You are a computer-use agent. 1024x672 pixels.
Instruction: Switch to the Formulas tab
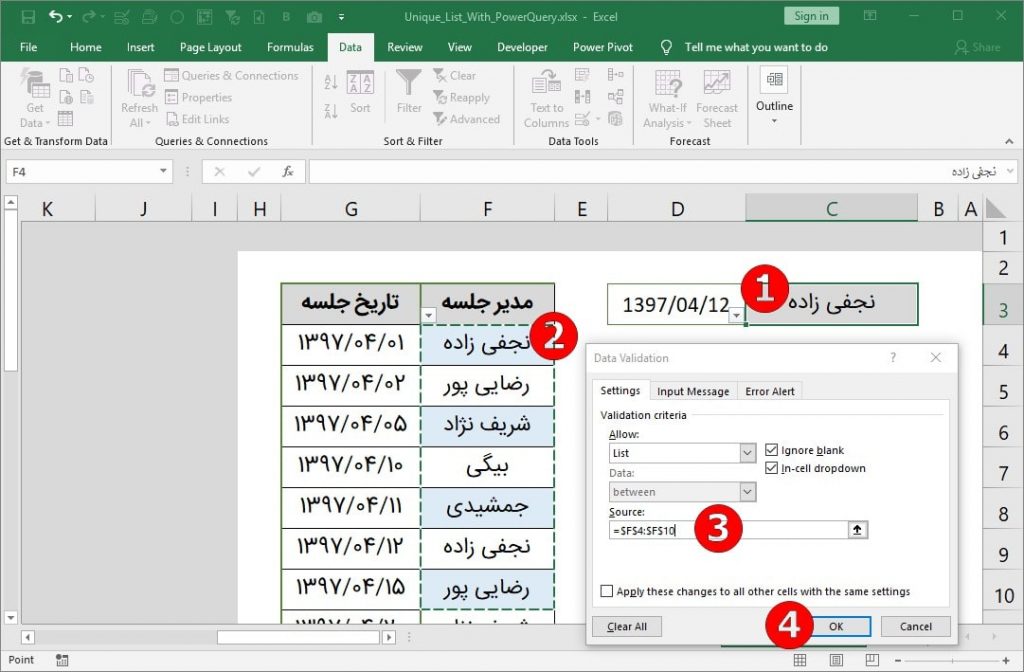click(290, 47)
